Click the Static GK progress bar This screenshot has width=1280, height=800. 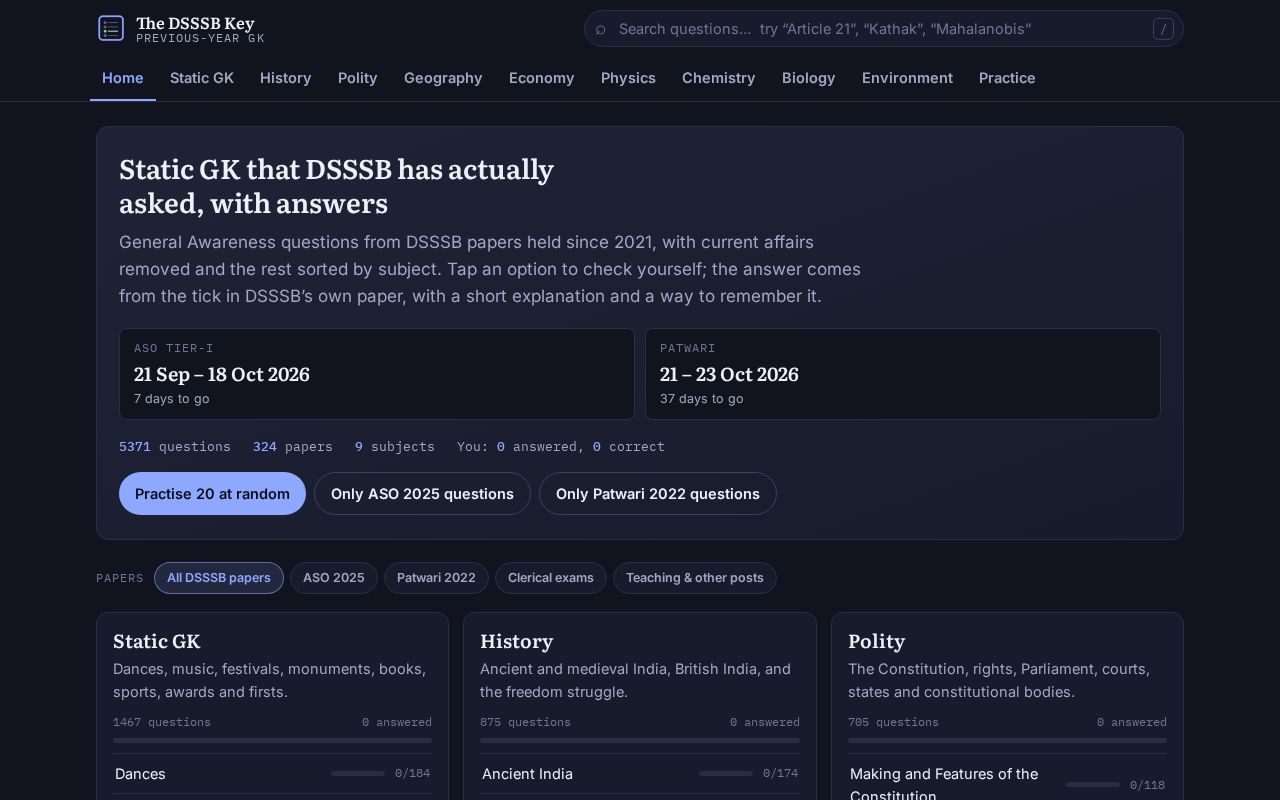[x=272, y=741]
